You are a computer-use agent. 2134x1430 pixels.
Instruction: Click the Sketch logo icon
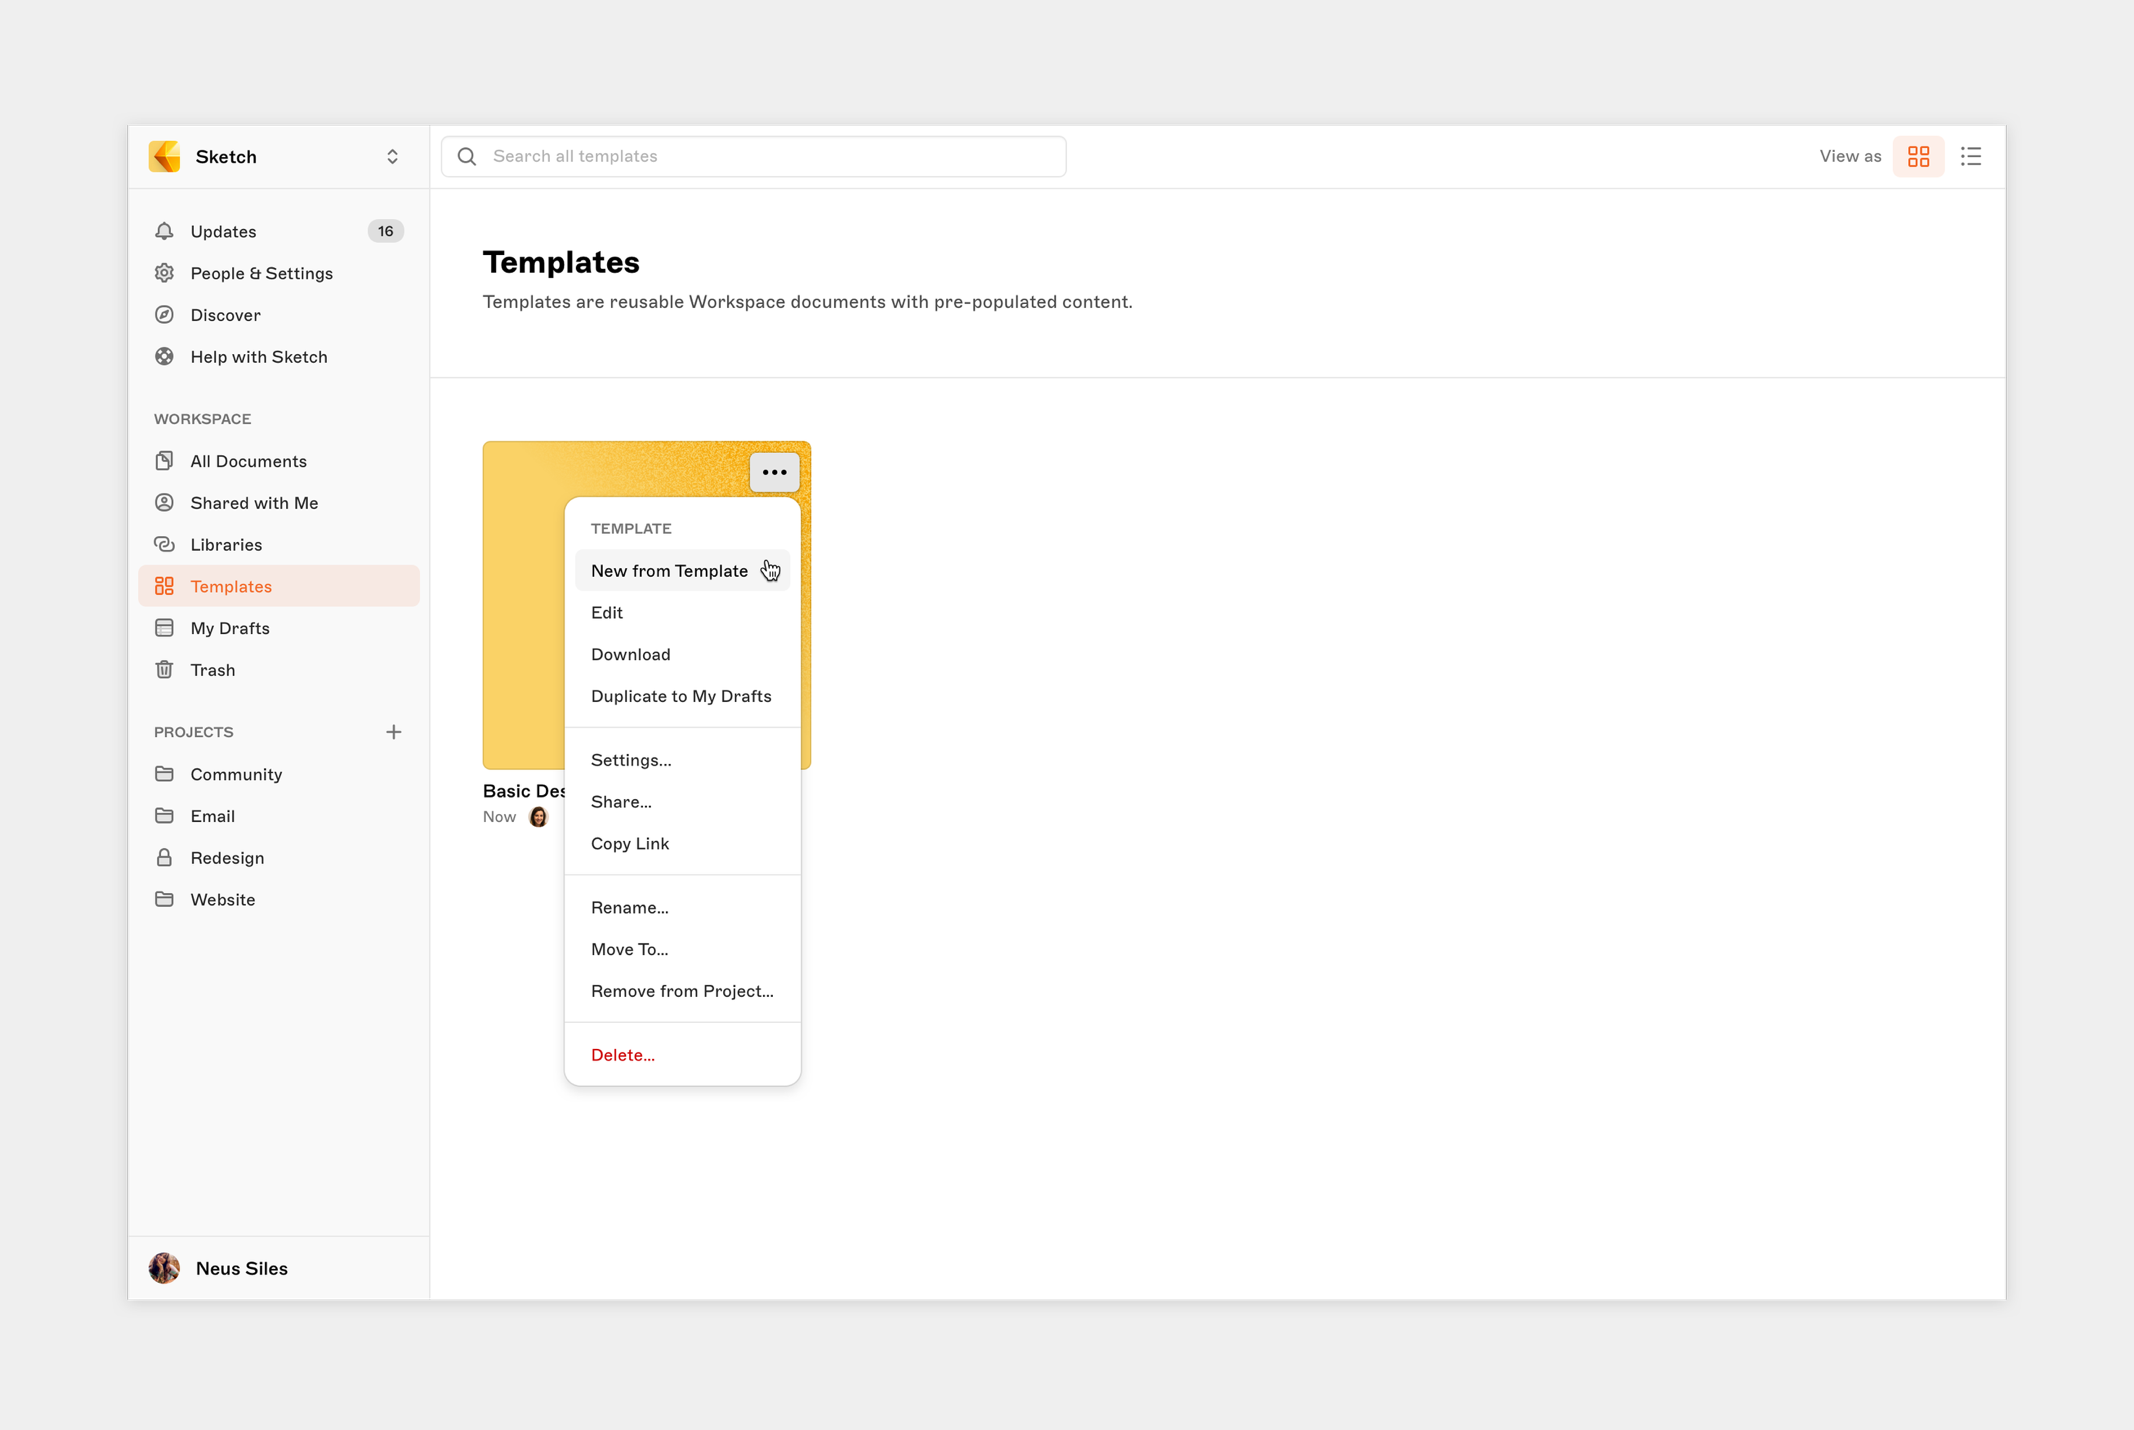click(x=165, y=157)
